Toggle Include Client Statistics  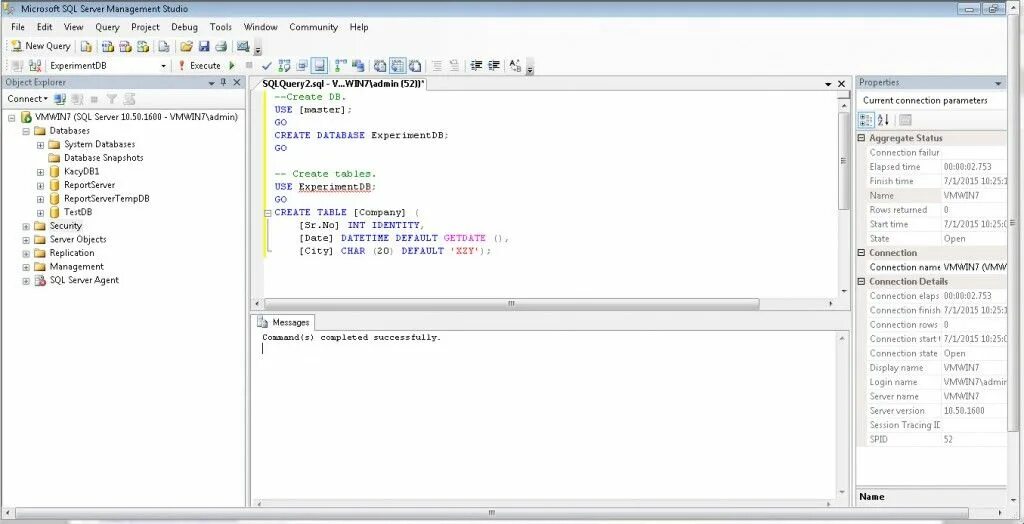(x=358, y=65)
